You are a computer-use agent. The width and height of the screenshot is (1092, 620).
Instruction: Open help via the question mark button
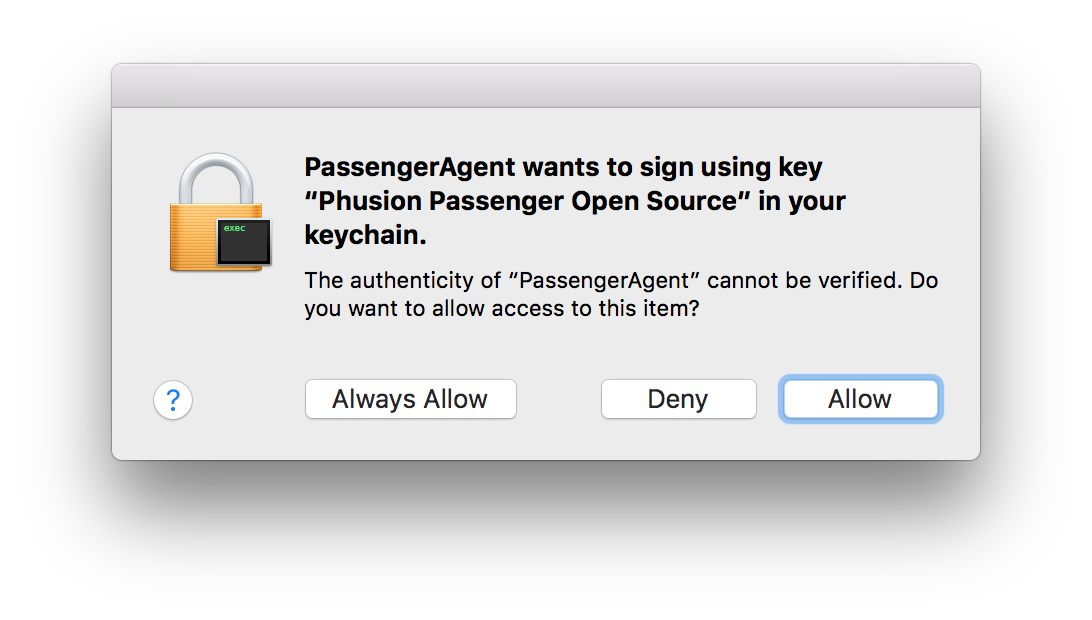(x=173, y=400)
